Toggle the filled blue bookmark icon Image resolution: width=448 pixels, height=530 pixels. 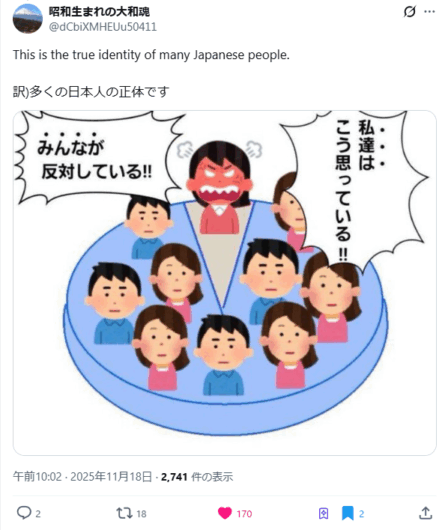pos(347,513)
